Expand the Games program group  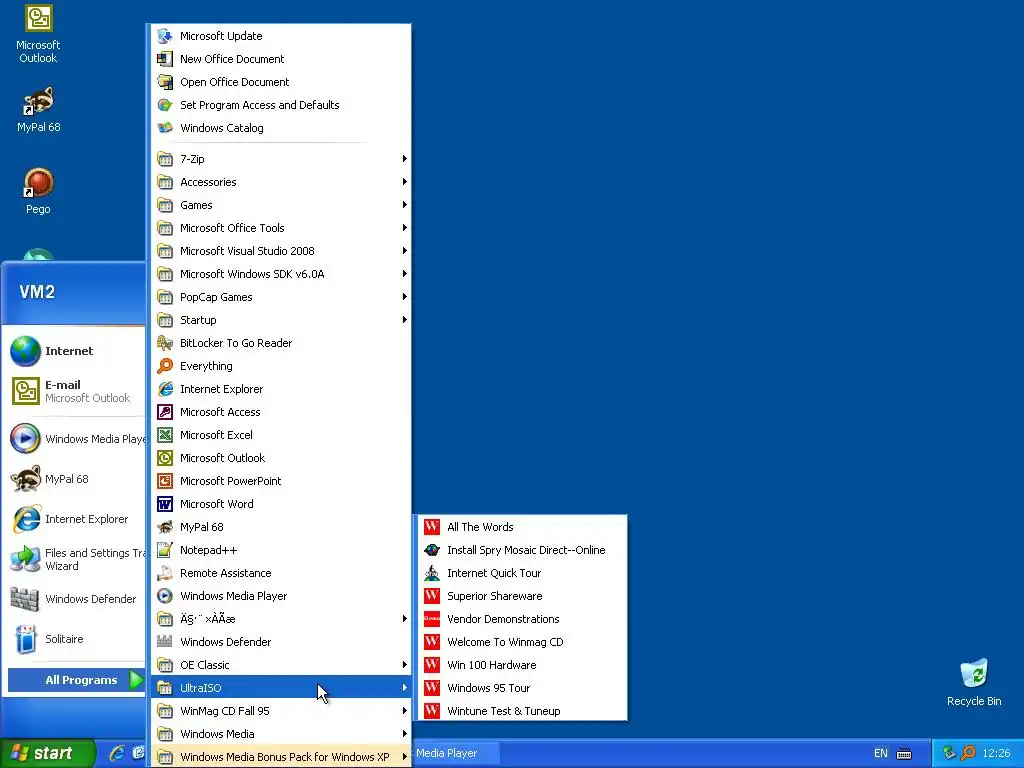point(281,205)
